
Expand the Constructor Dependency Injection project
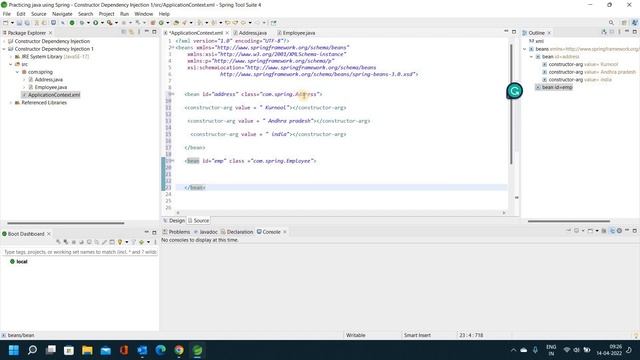[4, 41]
